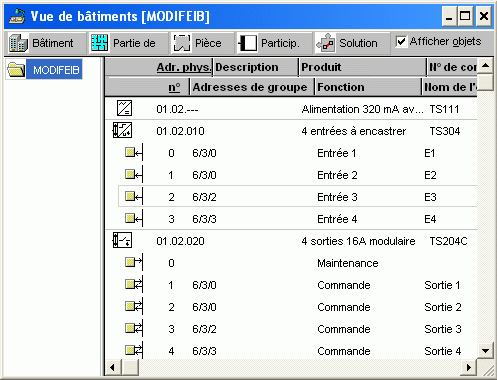The height and width of the screenshot is (380, 497).
Task: Click the object icon for Sortie 1
Action: tap(134, 285)
